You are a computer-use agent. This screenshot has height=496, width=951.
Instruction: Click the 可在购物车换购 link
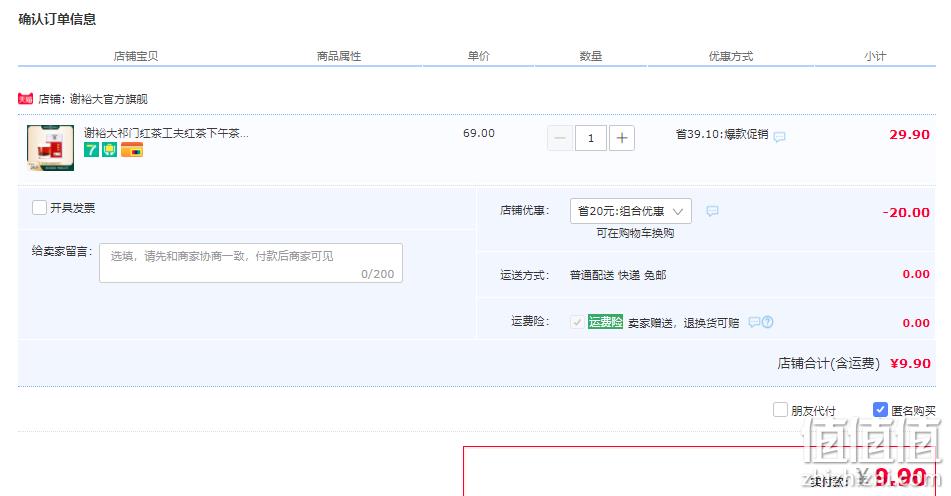[x=635, y=233]
